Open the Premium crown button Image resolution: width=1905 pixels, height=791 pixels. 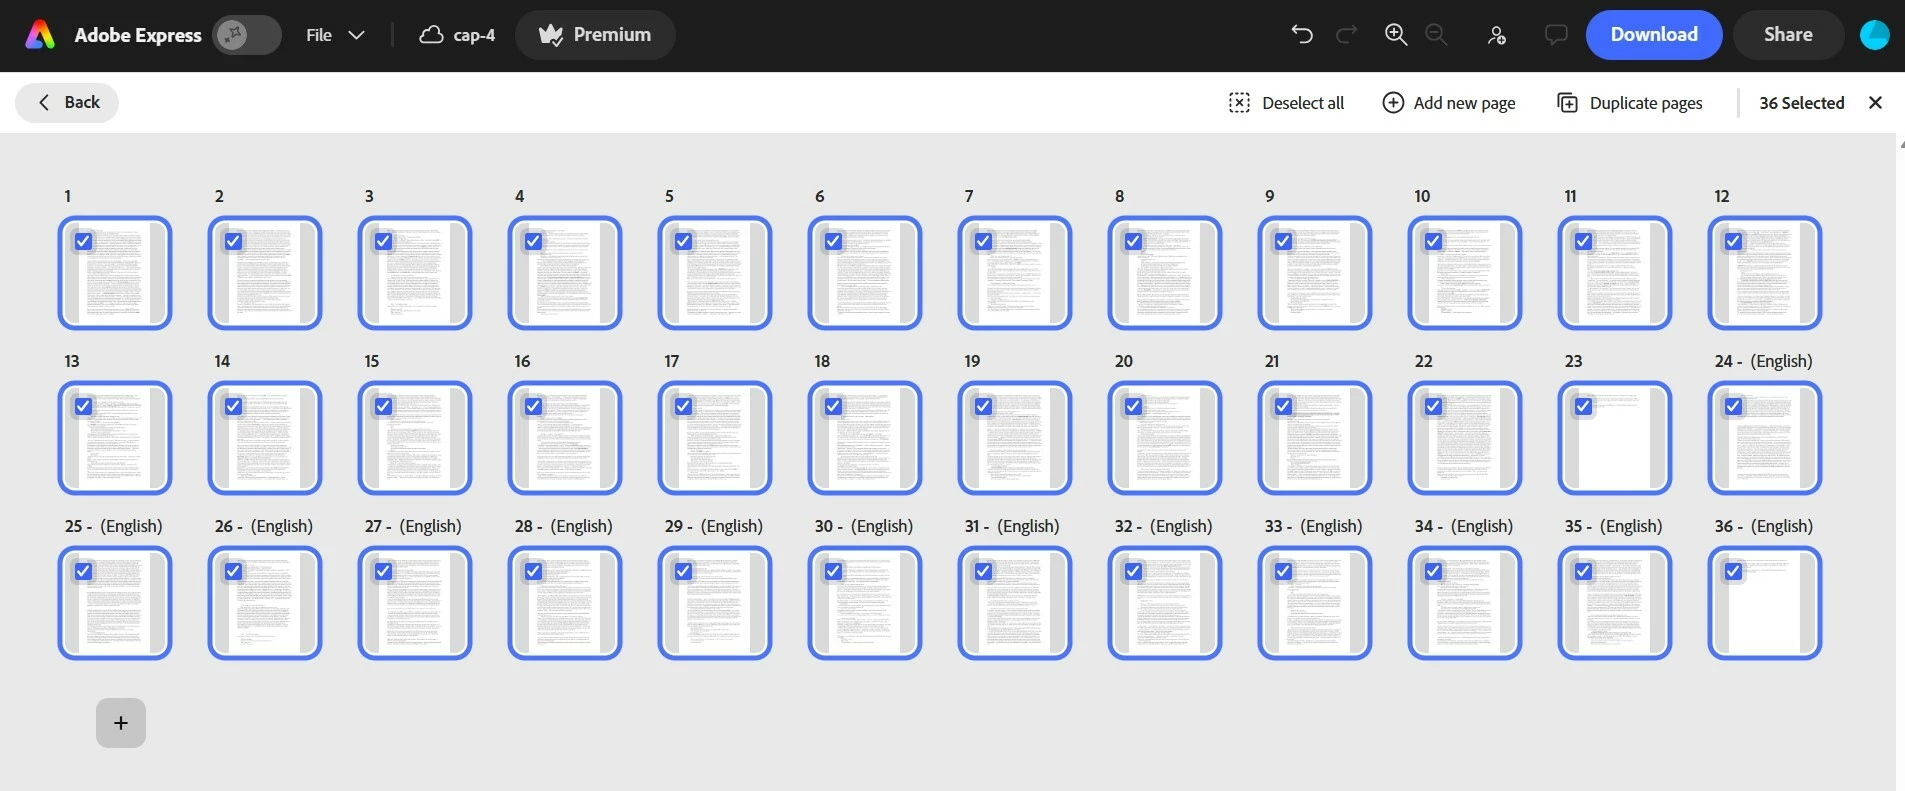(595, 35)
